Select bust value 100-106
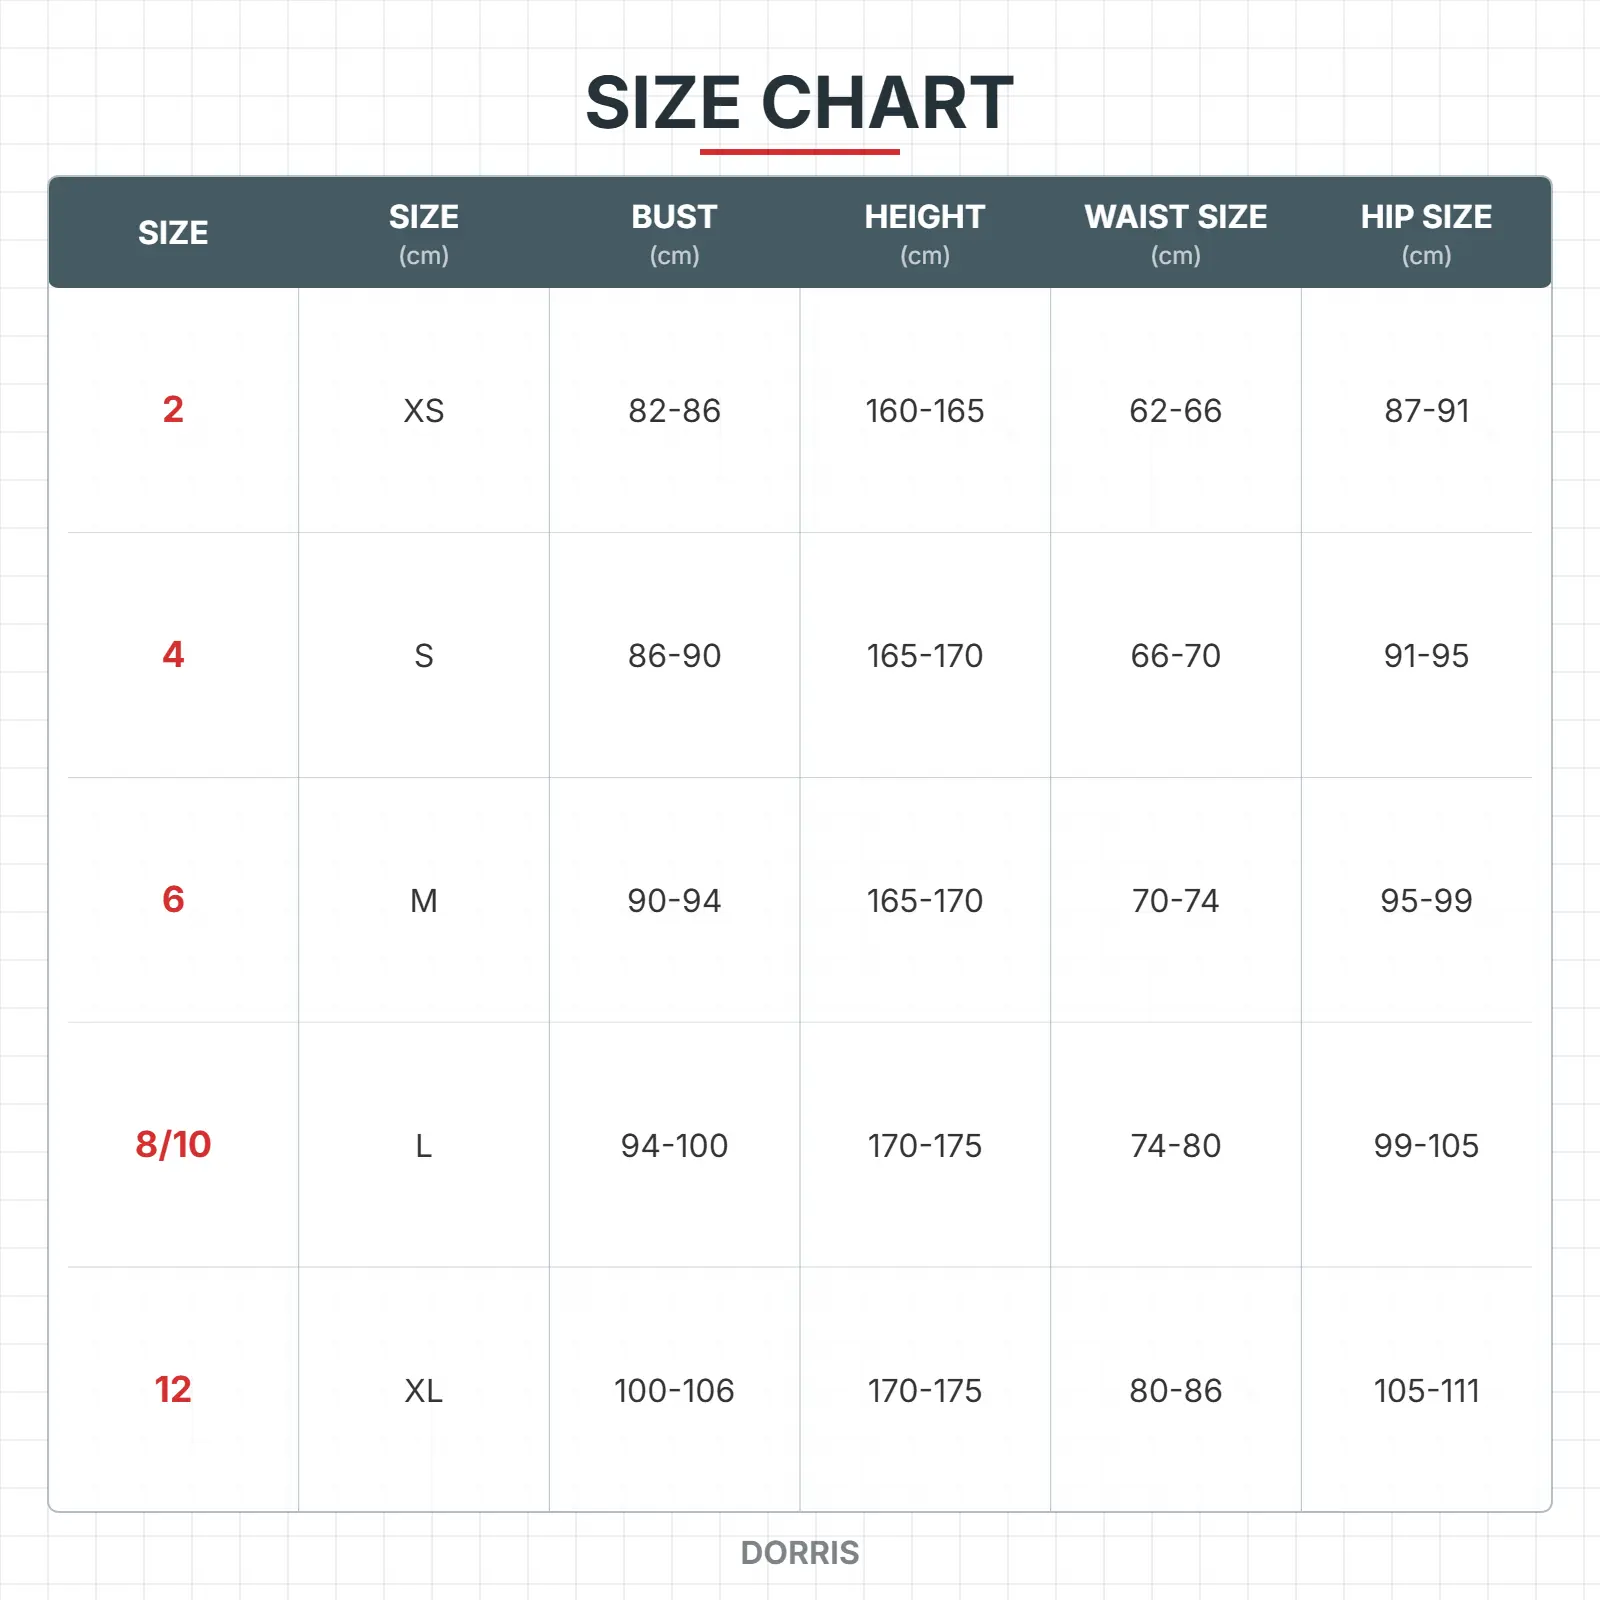Viewport: 1600px width, 1600px height. tap(674, 1391)
